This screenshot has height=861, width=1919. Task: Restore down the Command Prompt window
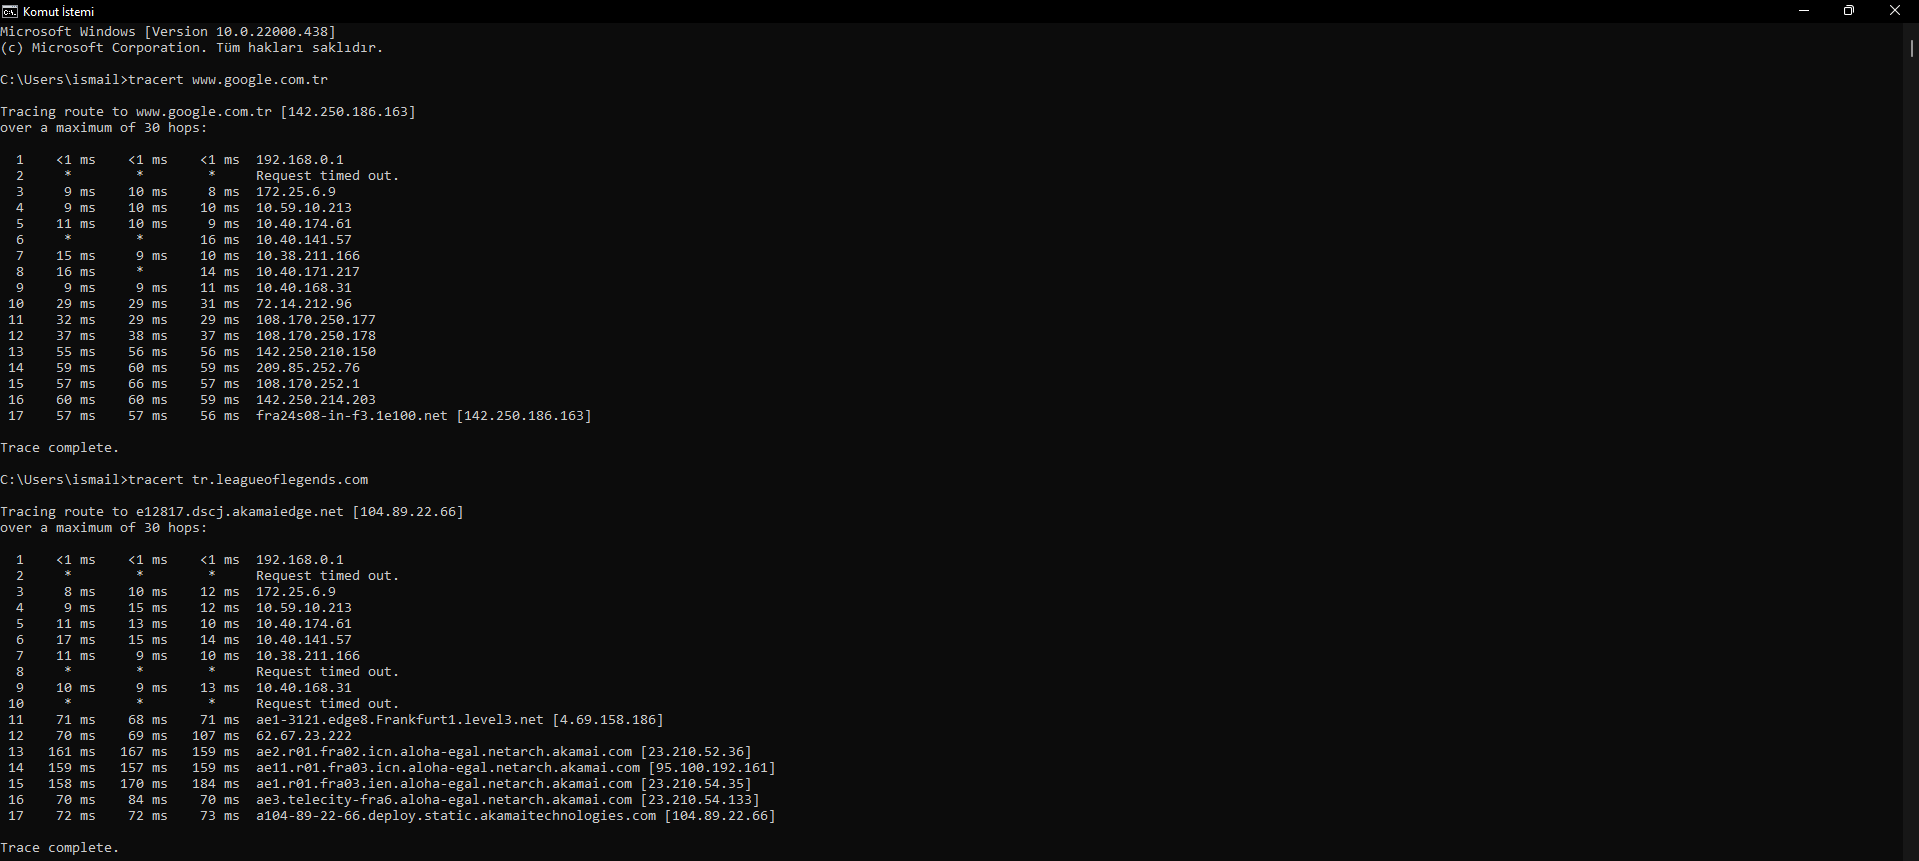pos(1849,11)
